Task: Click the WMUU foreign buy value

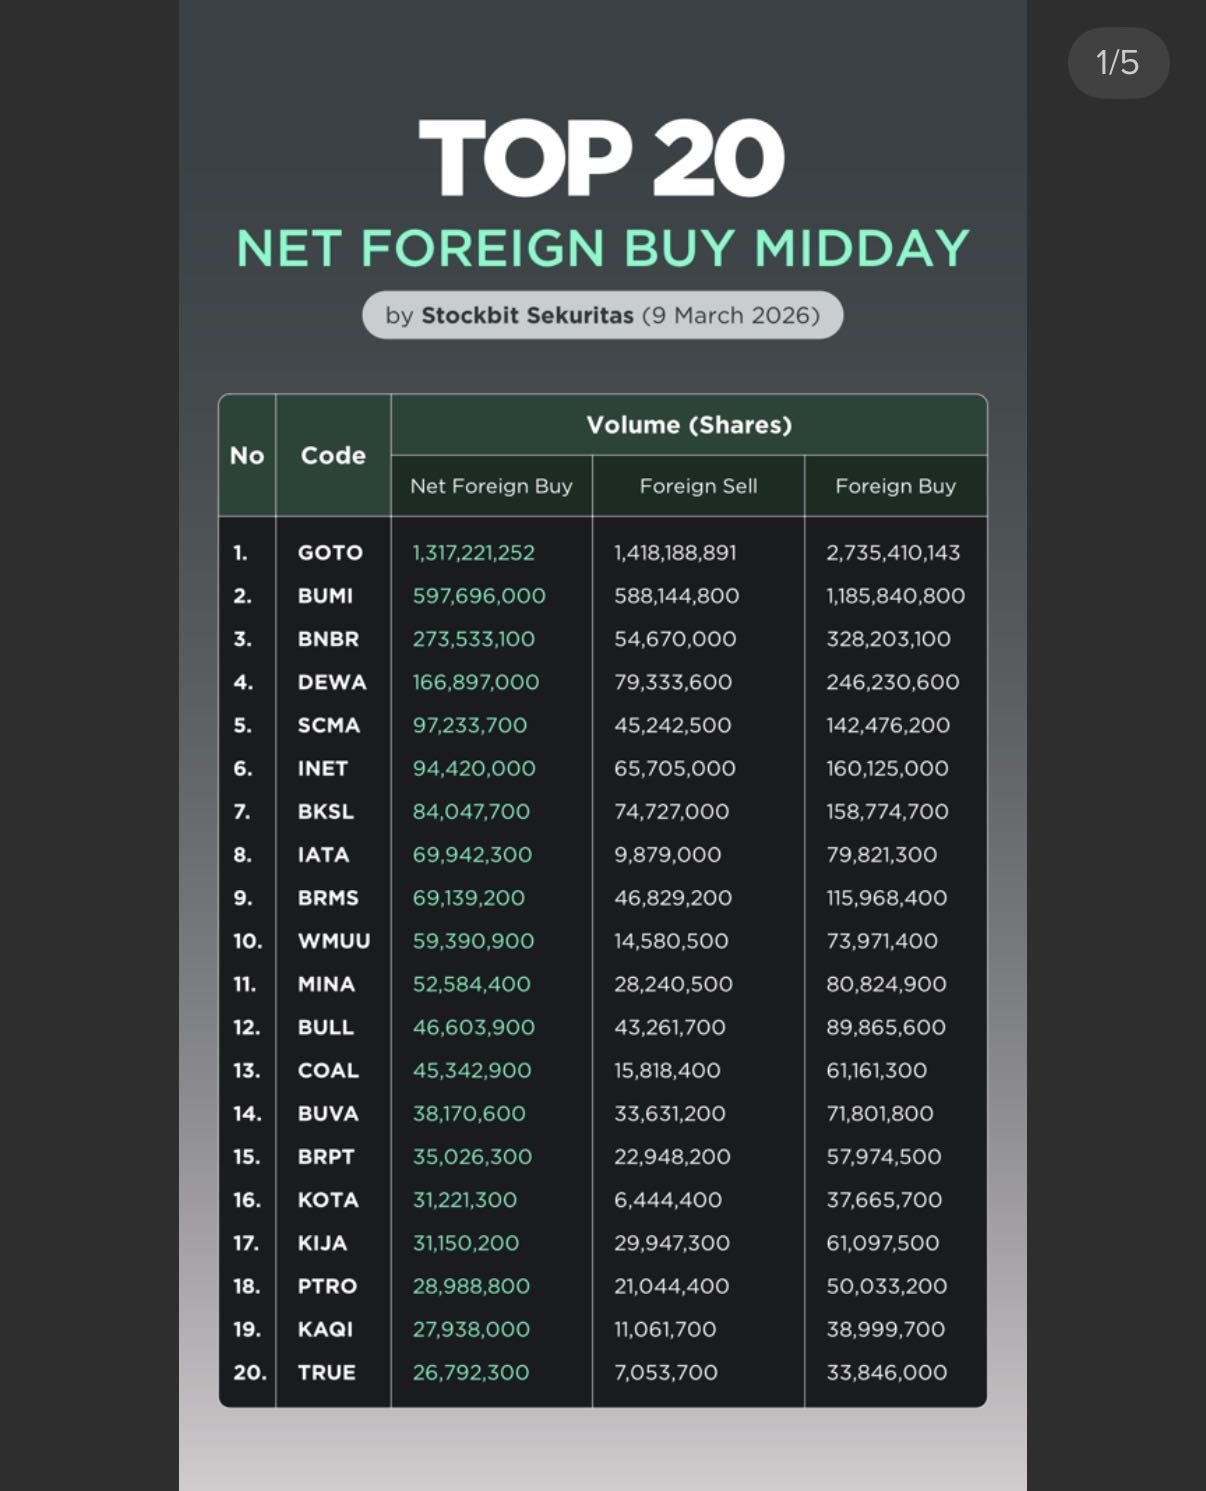Action: (x=882, y=941)
